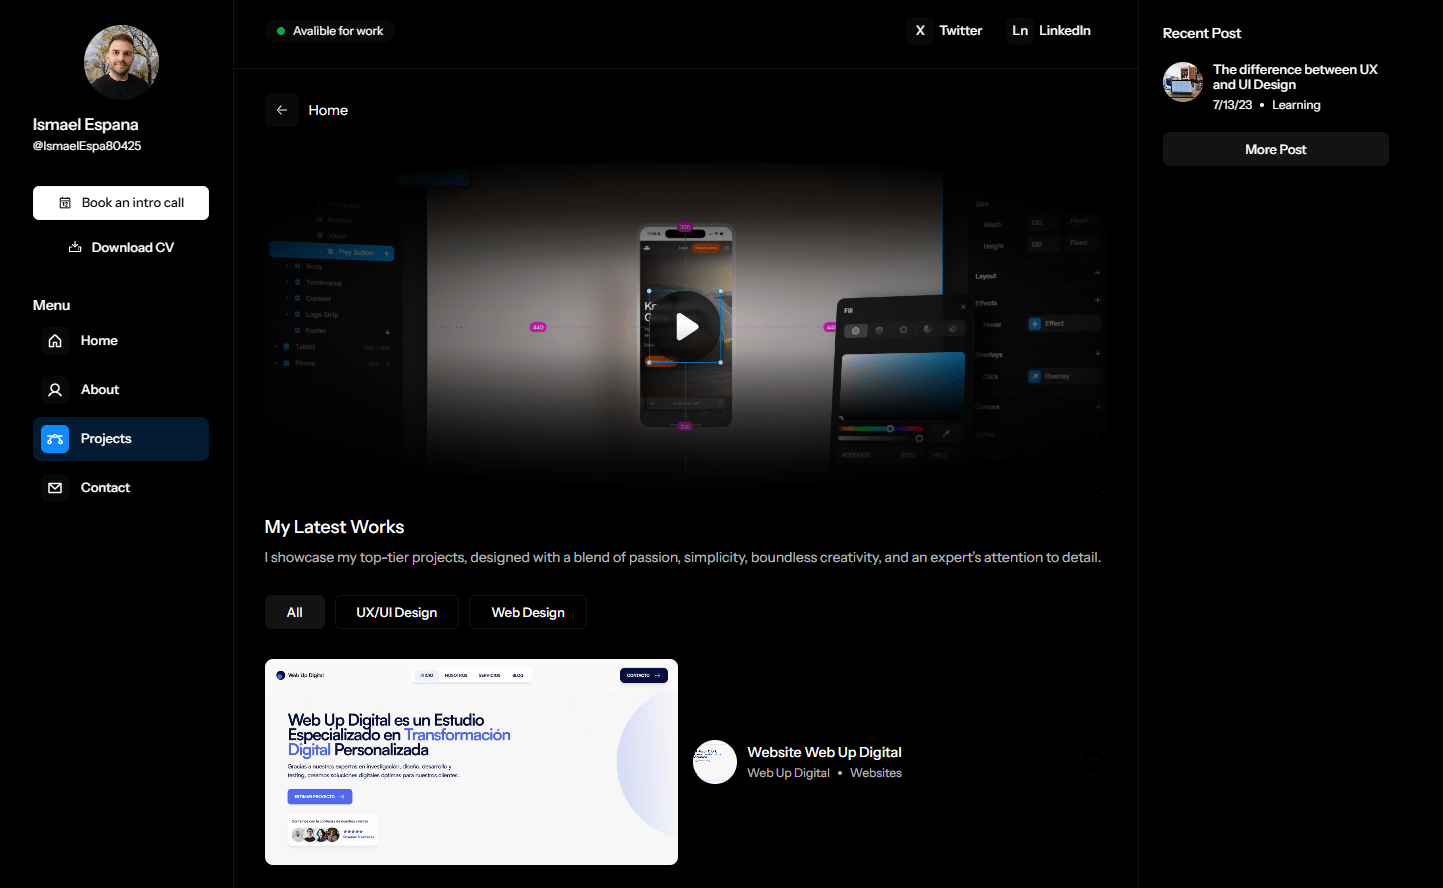Book an intro call

(x=121, y=203)
